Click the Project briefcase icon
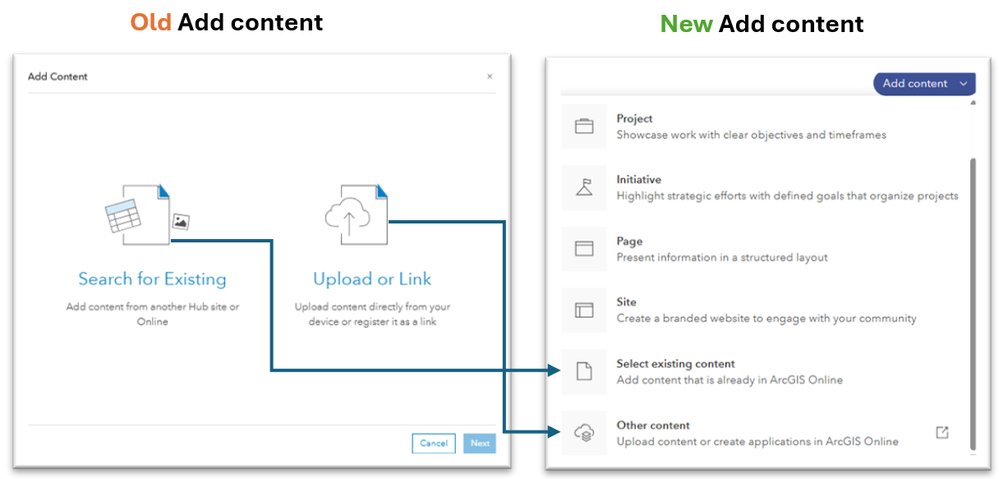The height and width of the screenshot is (479, 999). pos(584,126)
